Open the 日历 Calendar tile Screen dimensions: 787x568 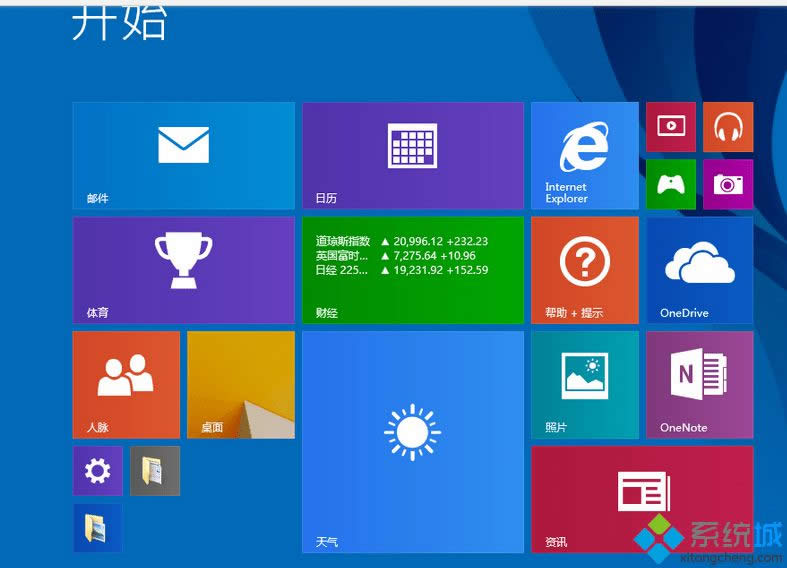(x=412, y=155)
